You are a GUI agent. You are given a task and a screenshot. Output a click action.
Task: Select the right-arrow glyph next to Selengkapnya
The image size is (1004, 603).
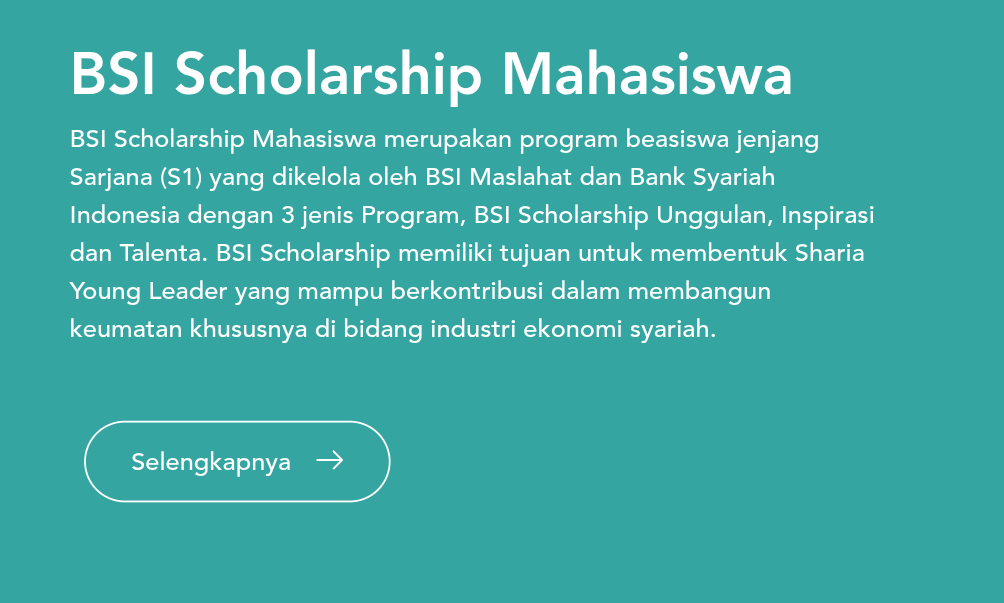pyautogui.click(x=330, y=461)
